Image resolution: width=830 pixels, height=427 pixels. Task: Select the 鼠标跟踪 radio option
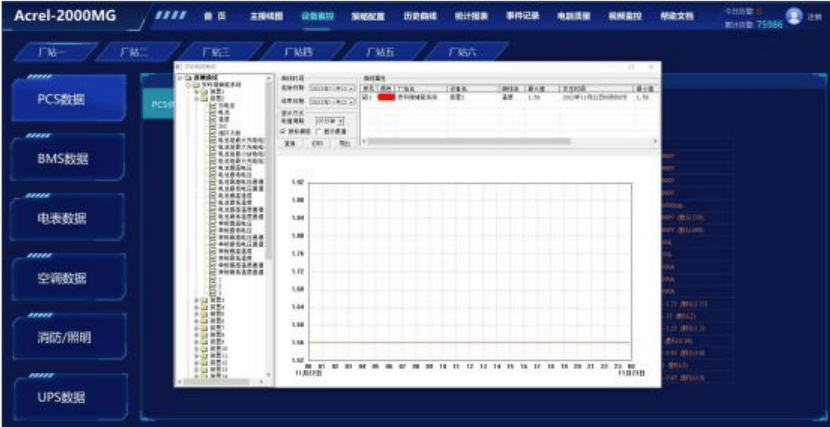283,131
